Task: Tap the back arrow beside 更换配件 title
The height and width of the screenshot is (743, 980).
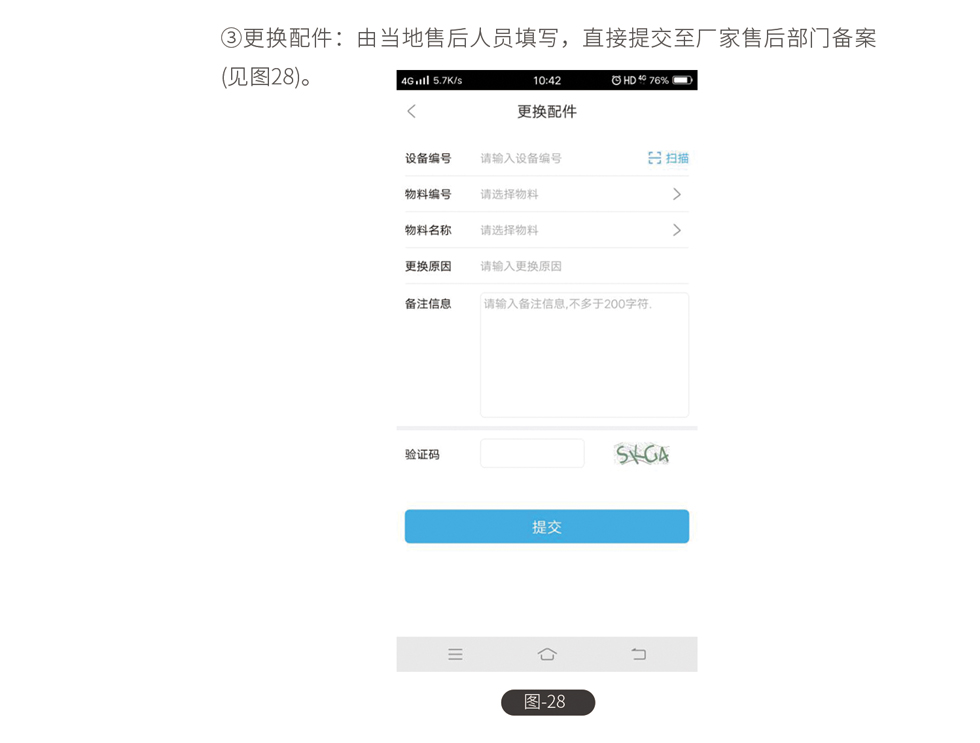Action: point(411,111)
